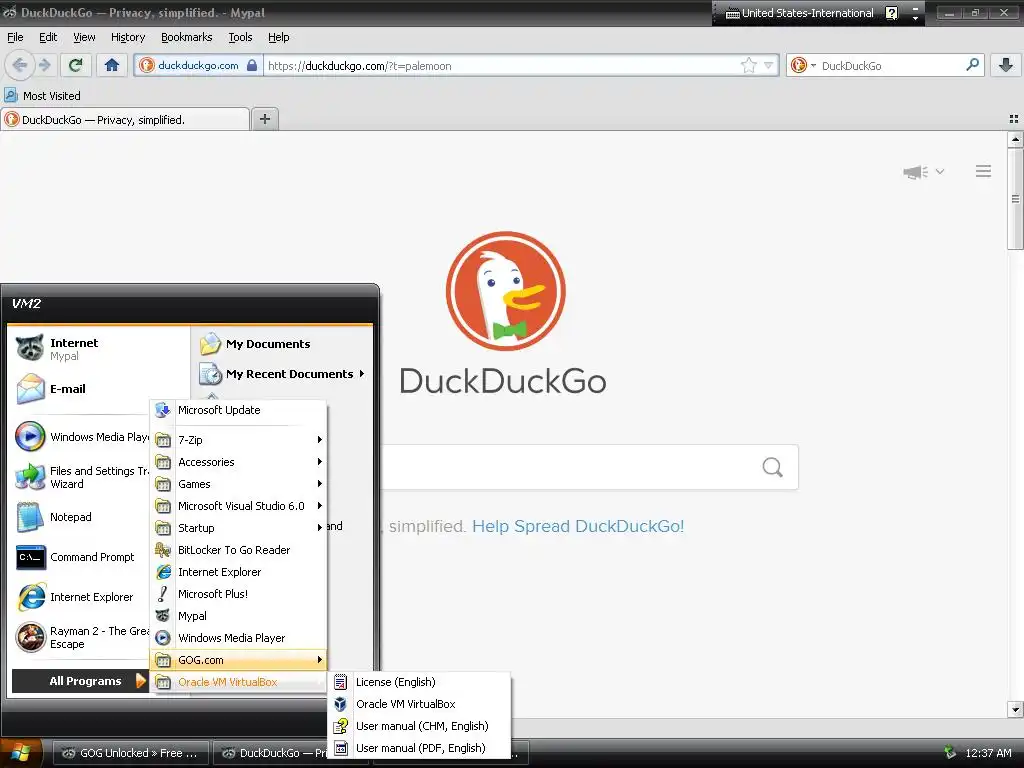Select the DuckDuckGo browser tab
The height and width of the screenshot is (768, 1024).
tap(125, 120)
